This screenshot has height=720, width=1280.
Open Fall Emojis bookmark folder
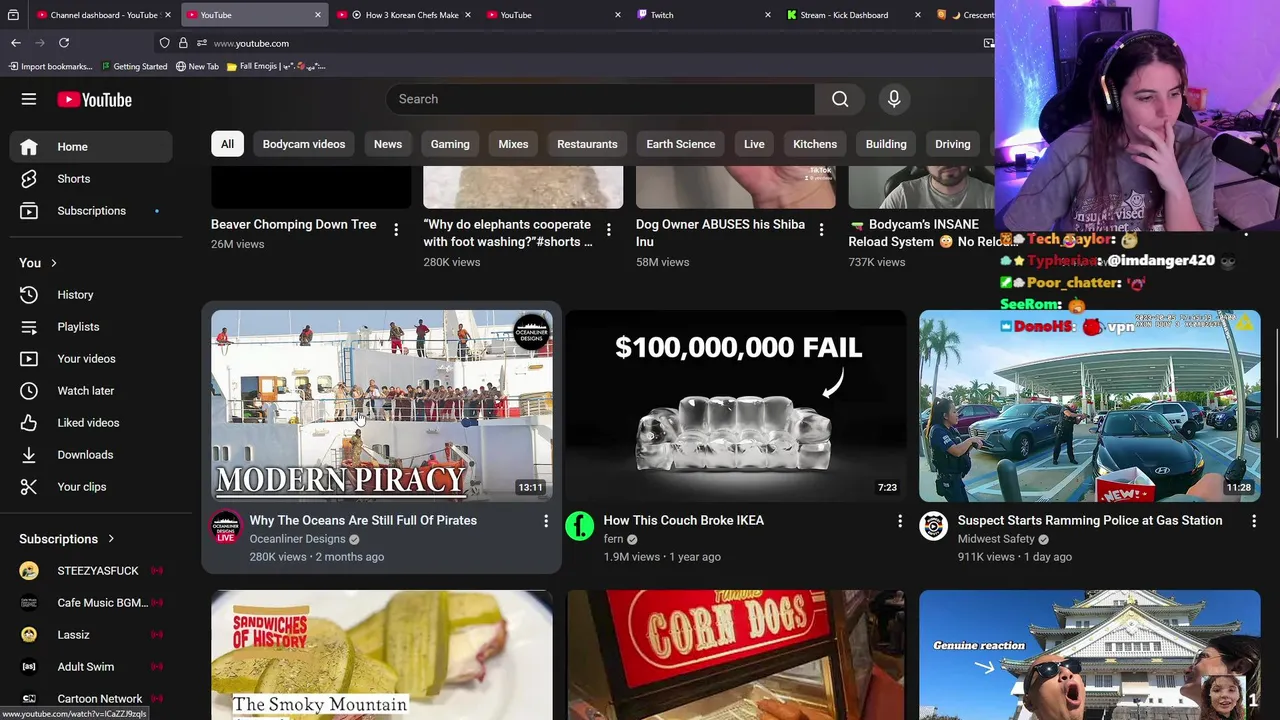coord(276,66)
